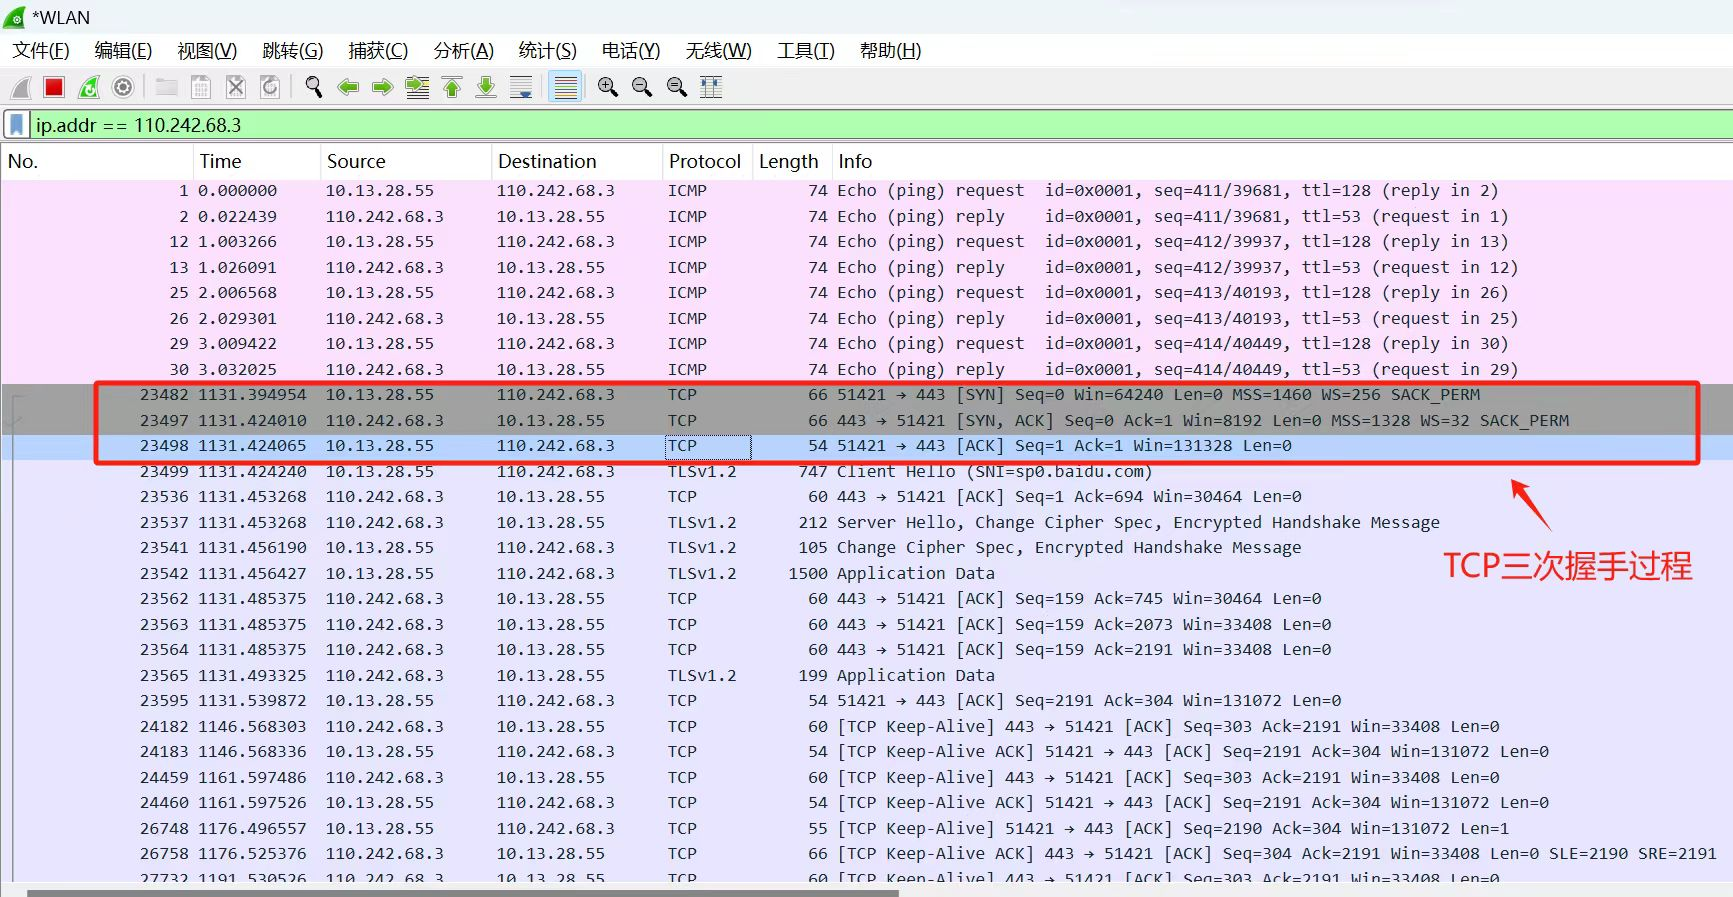Open the 帮助(H) menu
This screenshot has height=897, width=1733.
coord(891,51)
